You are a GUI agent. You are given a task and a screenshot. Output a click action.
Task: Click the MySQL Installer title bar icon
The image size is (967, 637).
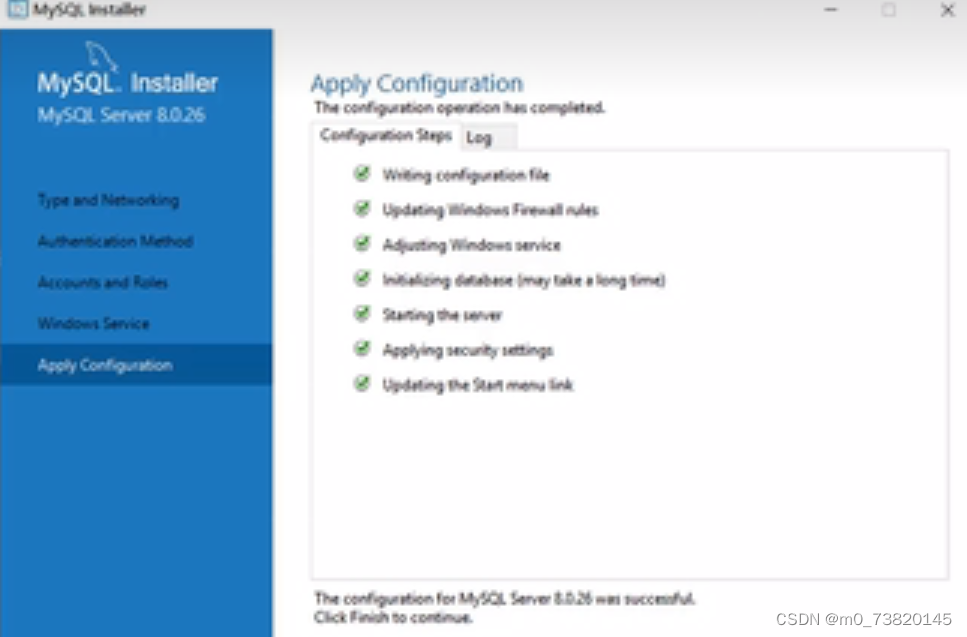click(17, 9)
